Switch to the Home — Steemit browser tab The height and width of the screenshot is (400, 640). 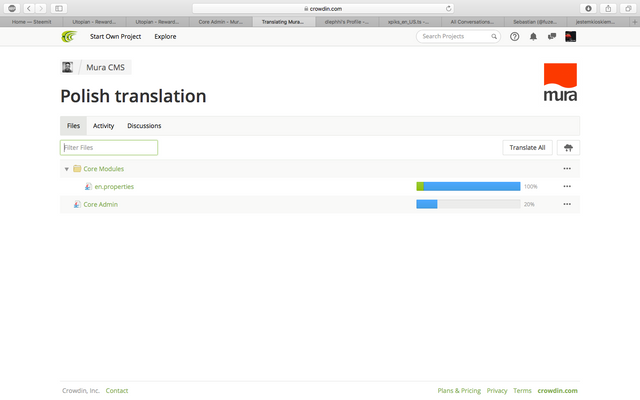tap(31, 22)
